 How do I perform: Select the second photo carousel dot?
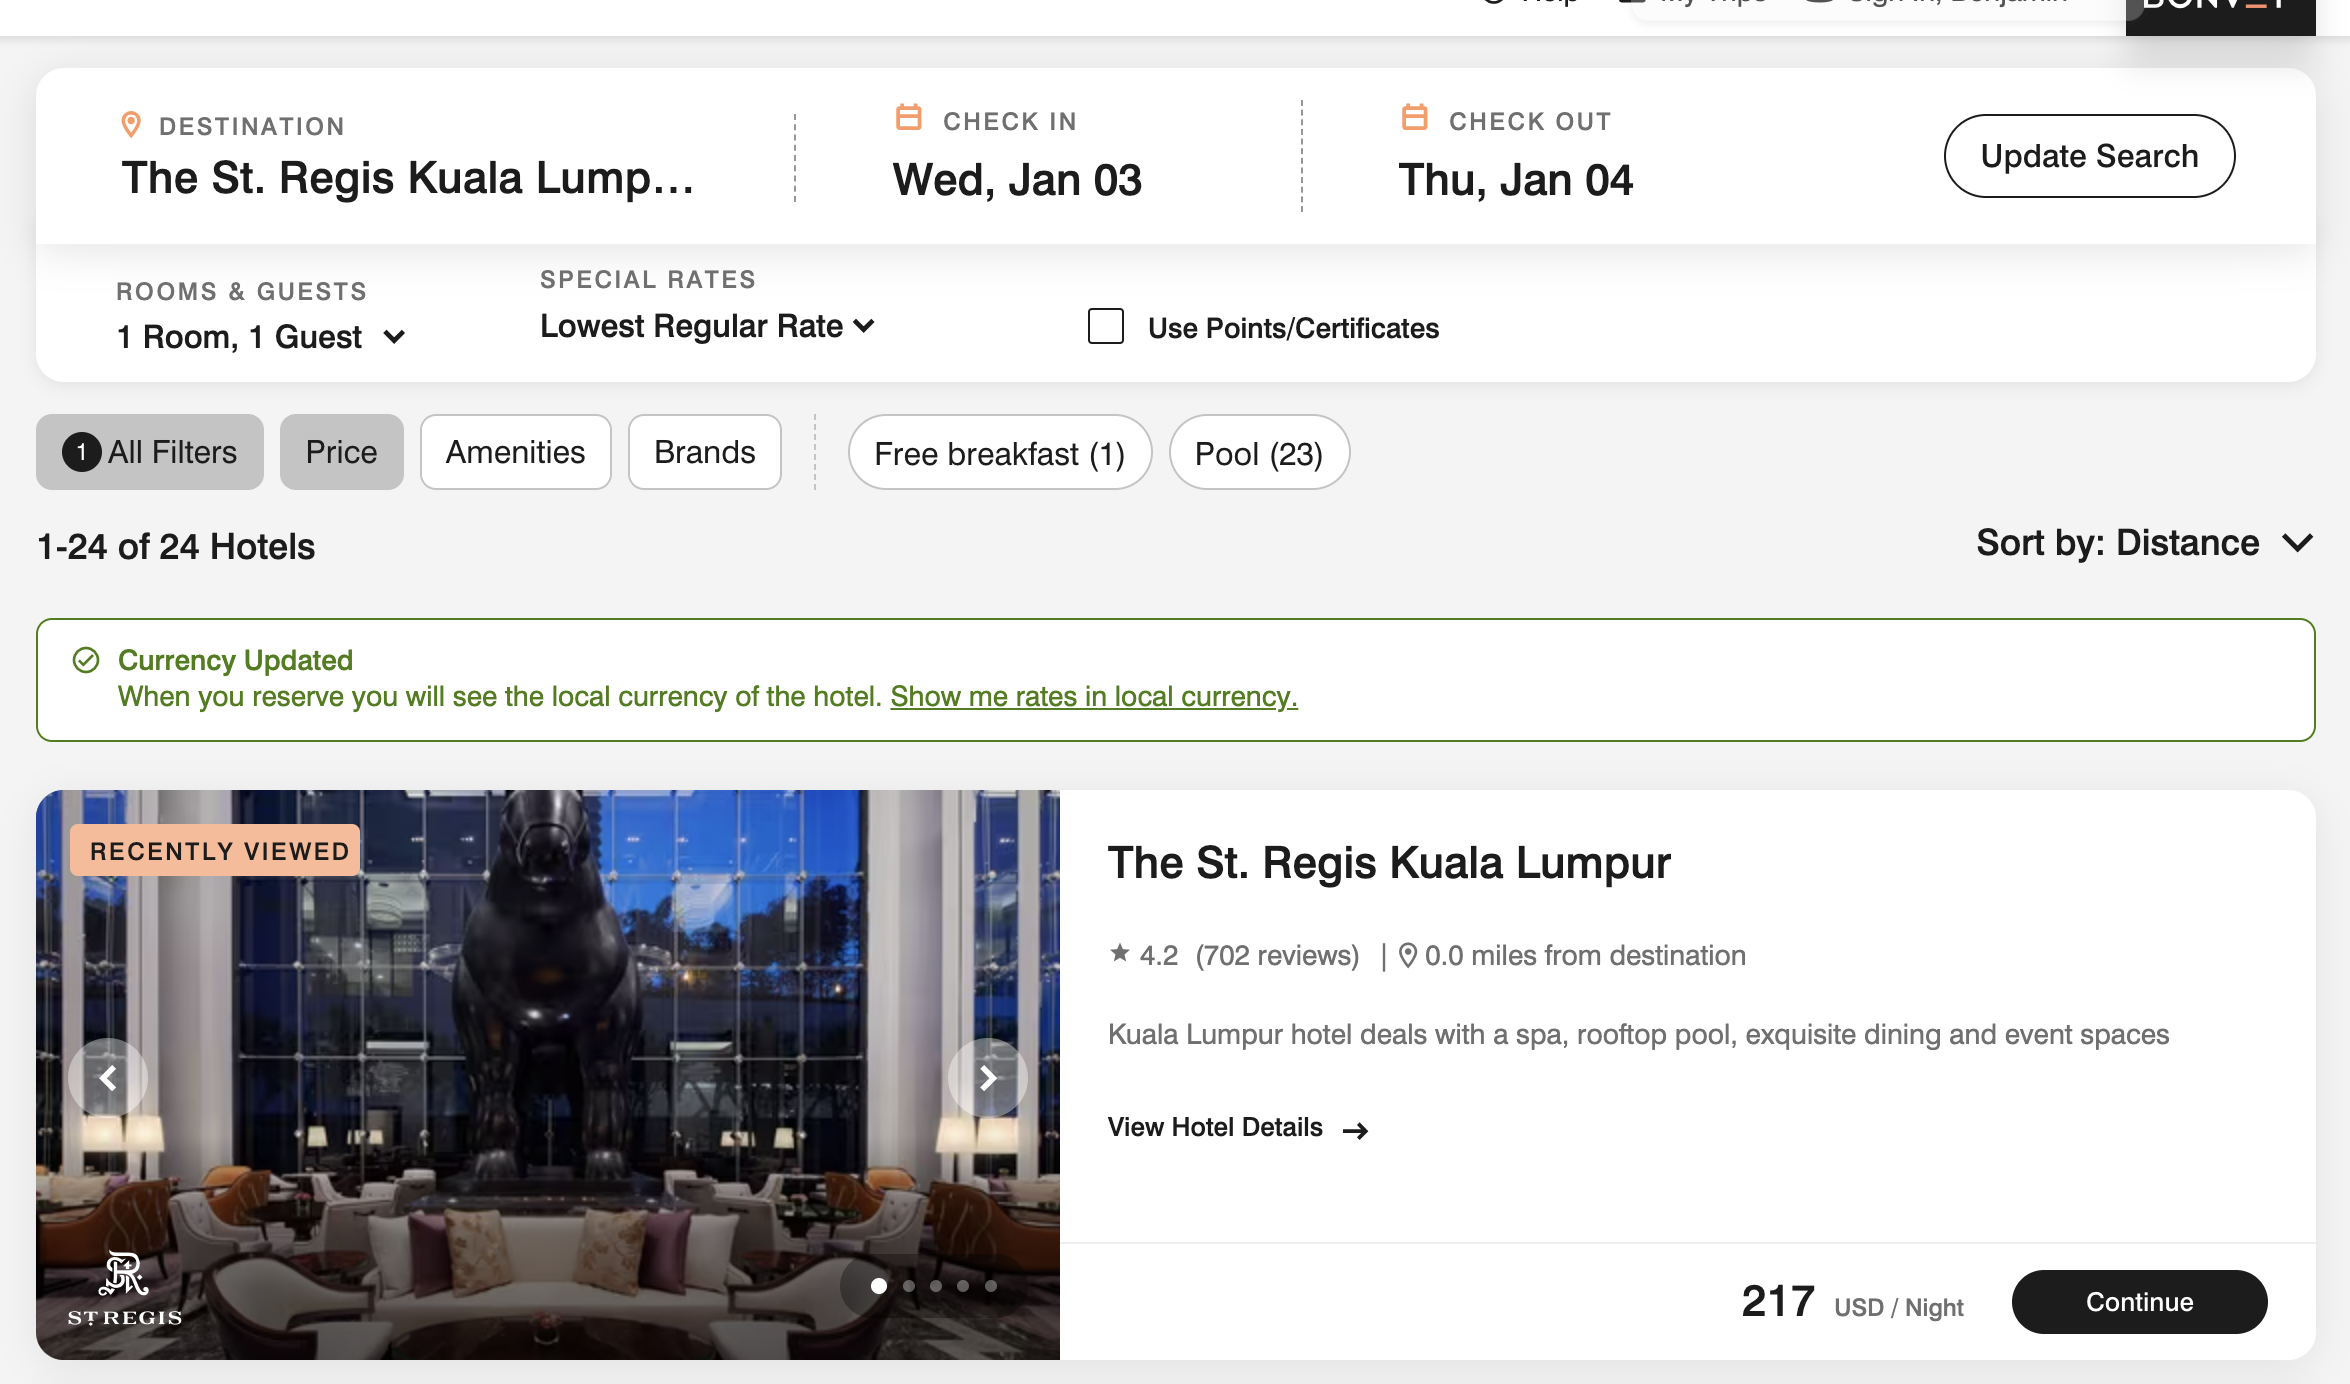point(909,1286)
